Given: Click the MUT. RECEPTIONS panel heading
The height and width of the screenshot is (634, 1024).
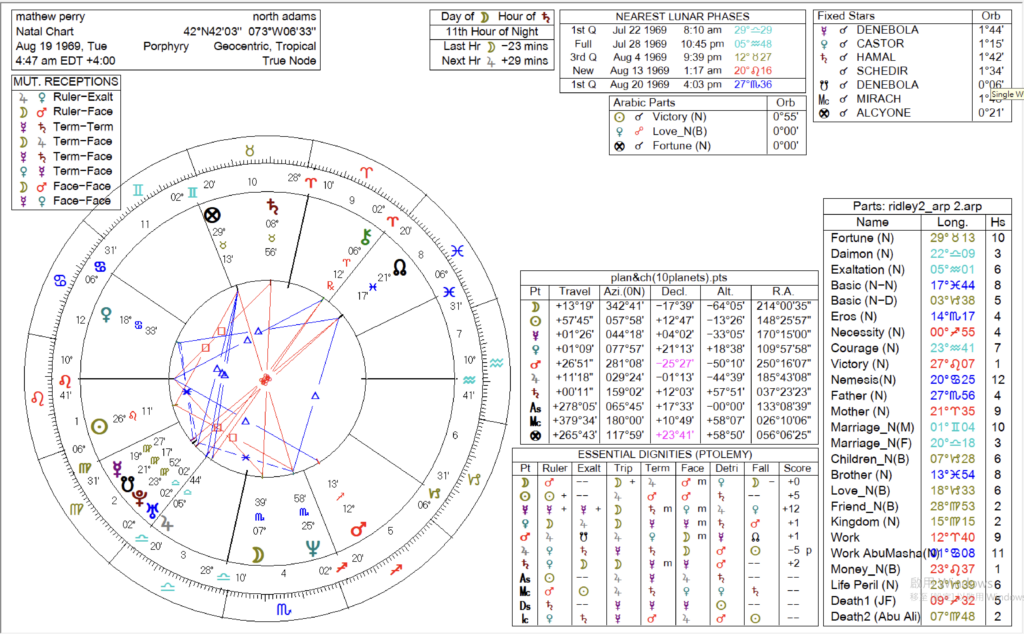Looking at the screenshot, I should (x=66, y=82).
